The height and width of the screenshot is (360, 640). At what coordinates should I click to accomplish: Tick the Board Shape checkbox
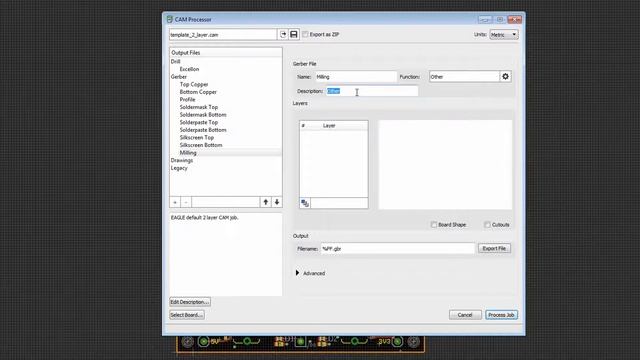coord(434,225)
